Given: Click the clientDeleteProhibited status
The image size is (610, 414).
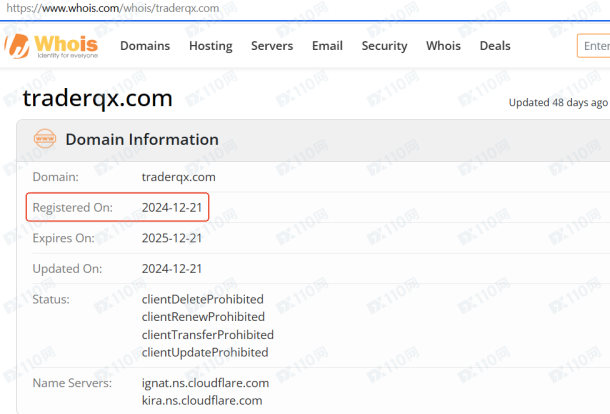Looking at the screenshot, I should point(203,299).
